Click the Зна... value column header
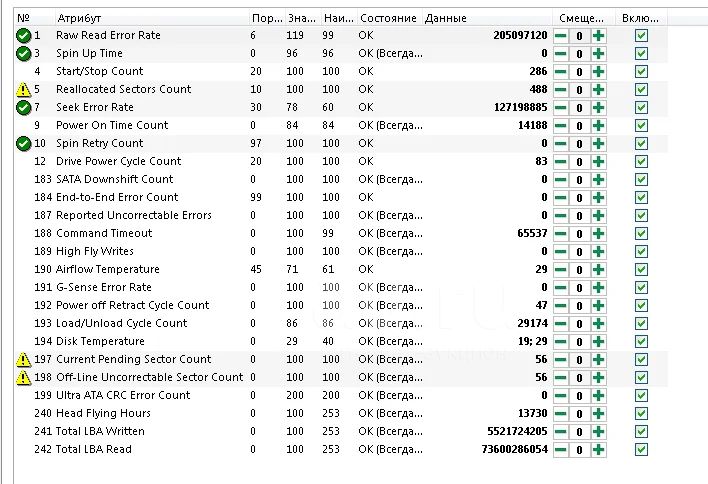Viewport: 708px width, 484px height. 302,19
